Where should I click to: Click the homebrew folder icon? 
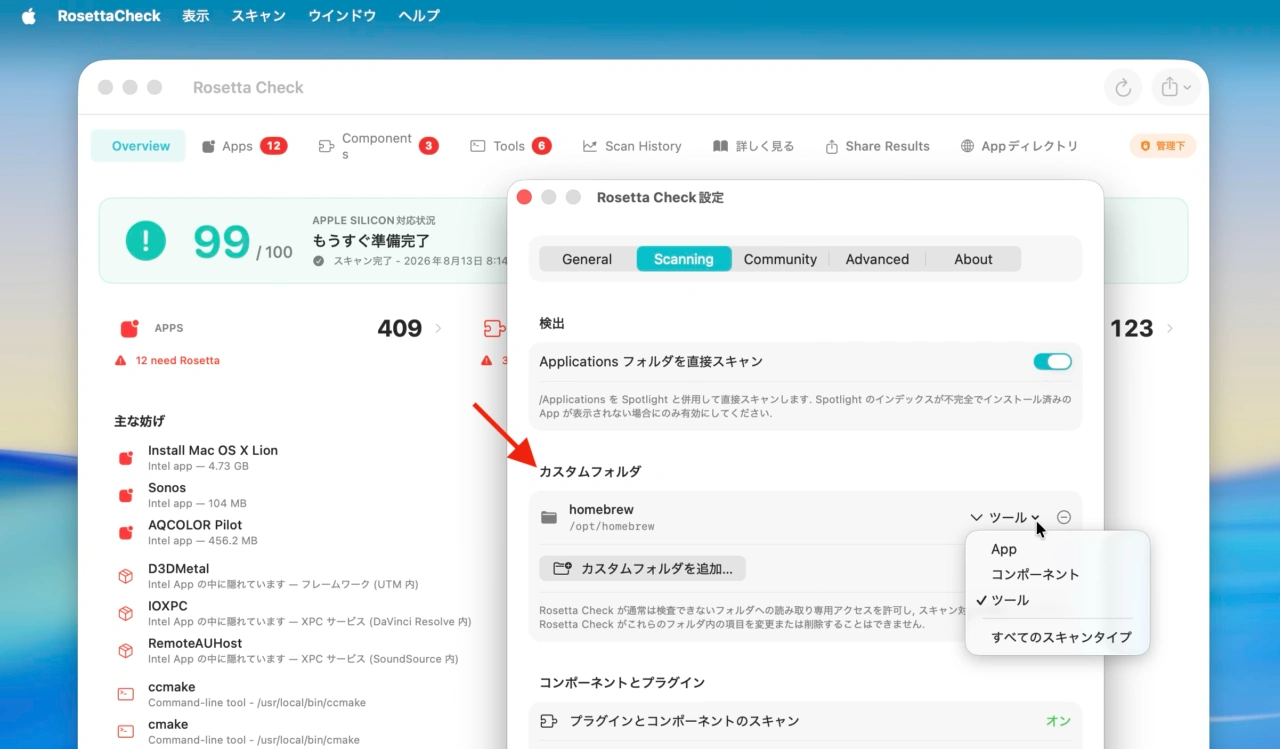548,517
